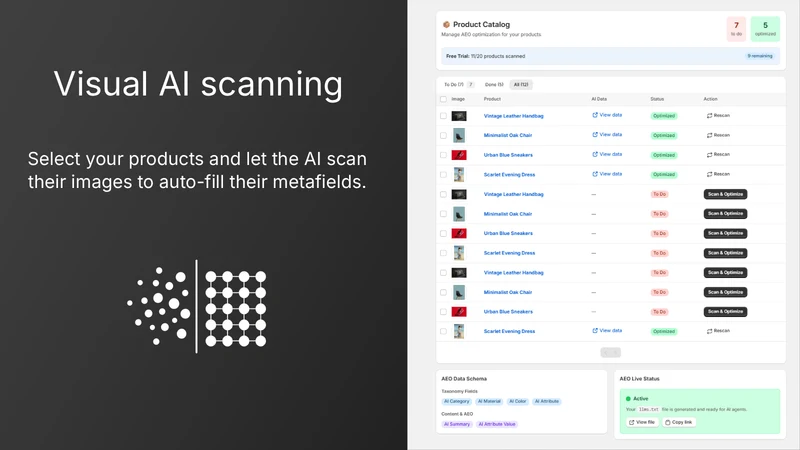The height and width of the screenshot is (450, 800).
Task: Click the Action column header
Action: tap(710, 99)
